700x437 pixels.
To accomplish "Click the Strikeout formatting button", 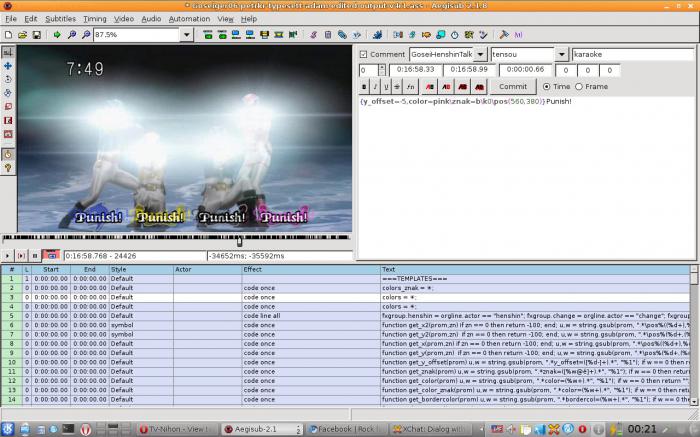I will pyautogui.click(x=397, y=87).
